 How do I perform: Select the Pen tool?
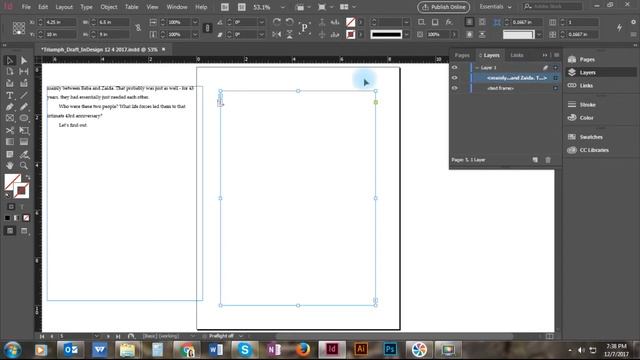coord(10,107)
